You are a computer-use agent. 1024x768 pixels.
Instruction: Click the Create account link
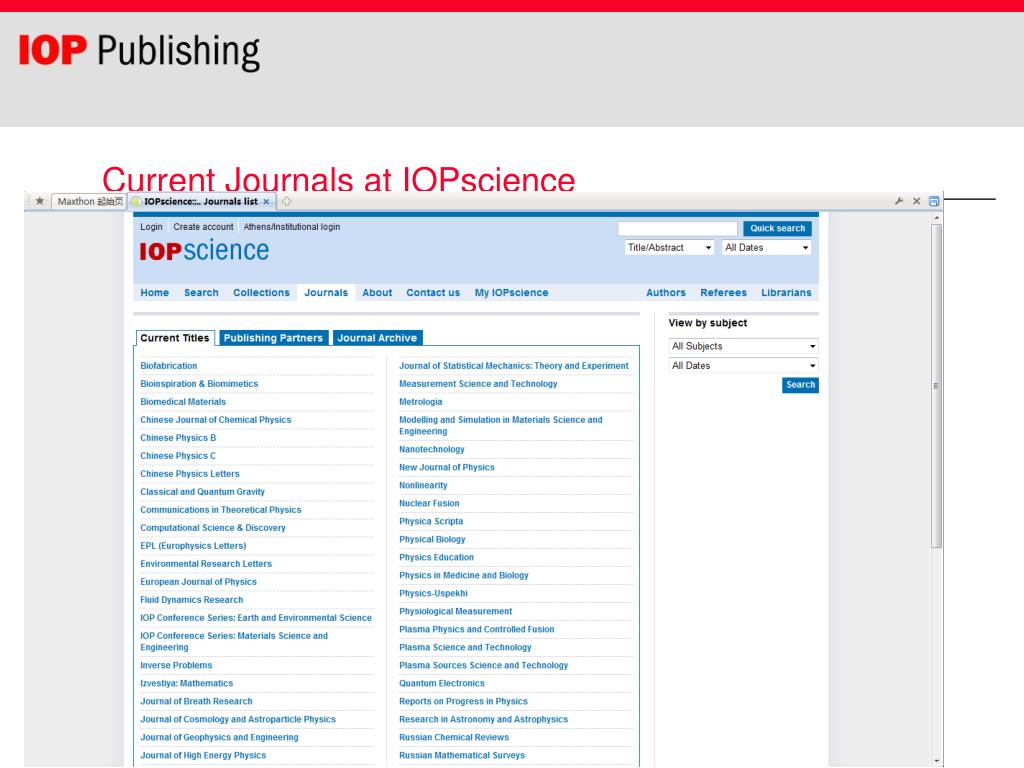point(203,227)
